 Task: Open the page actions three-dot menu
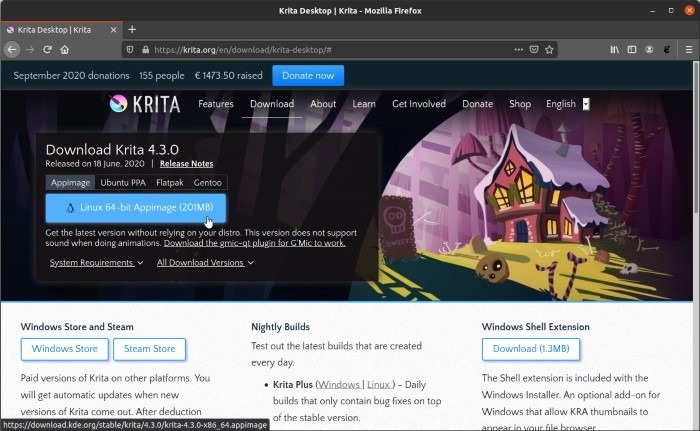click(517, 49)
